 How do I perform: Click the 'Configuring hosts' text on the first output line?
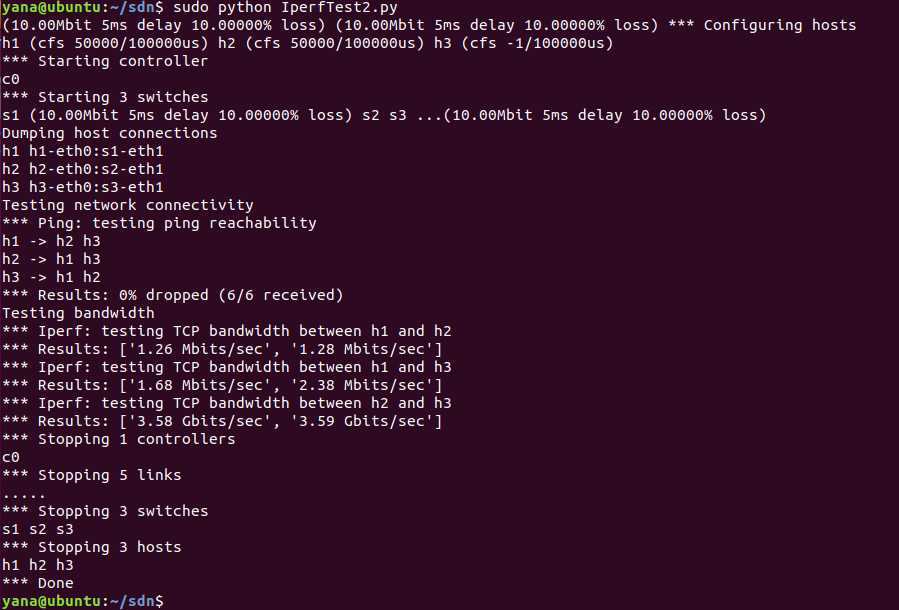pyautogui.click(x=780, y=25)
